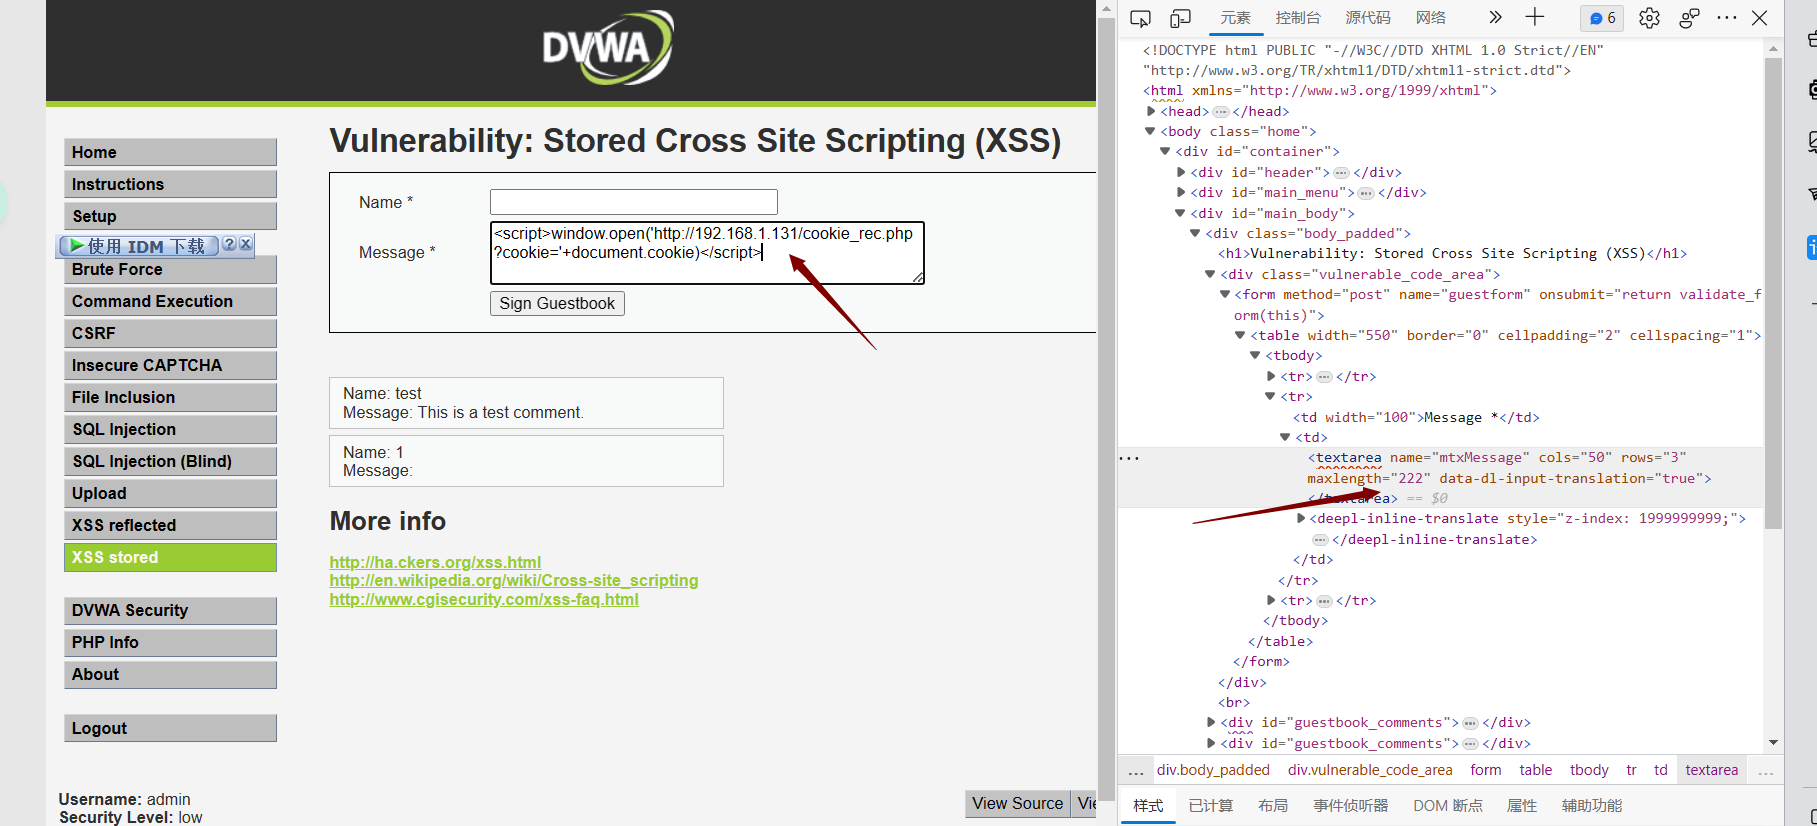Expand the div id main_menu node
1817x826 pixels.
[x=1181, y=192]
